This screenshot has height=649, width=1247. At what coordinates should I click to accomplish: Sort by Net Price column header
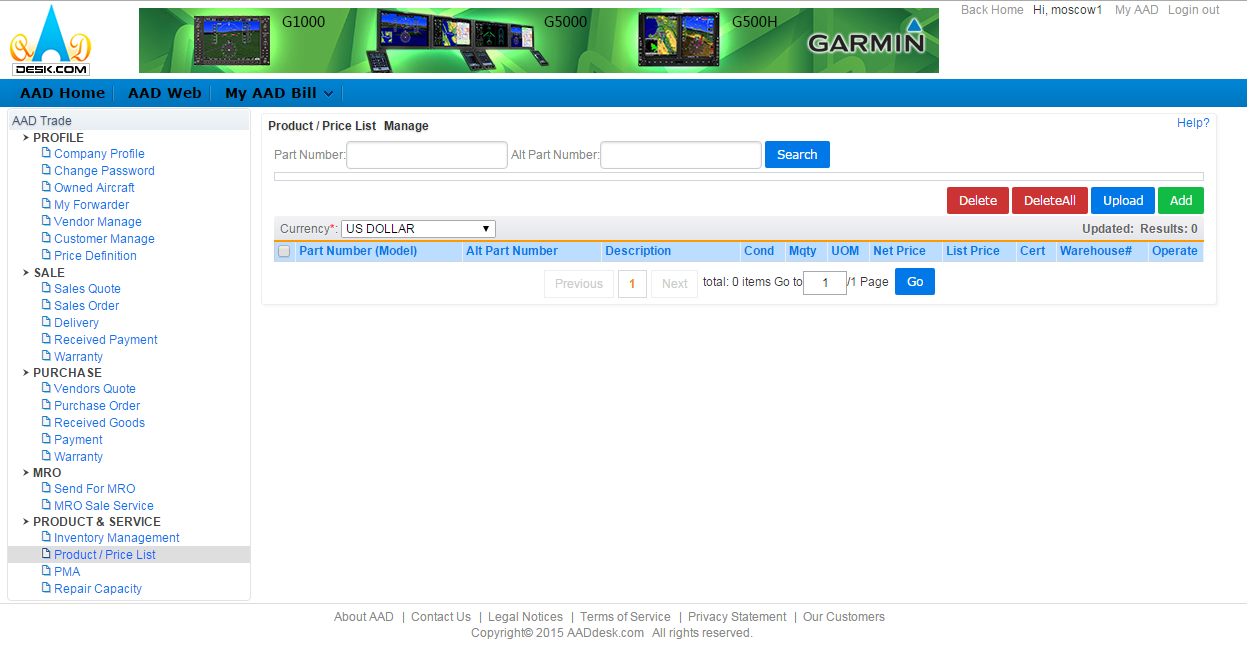(x=899, y=251)
